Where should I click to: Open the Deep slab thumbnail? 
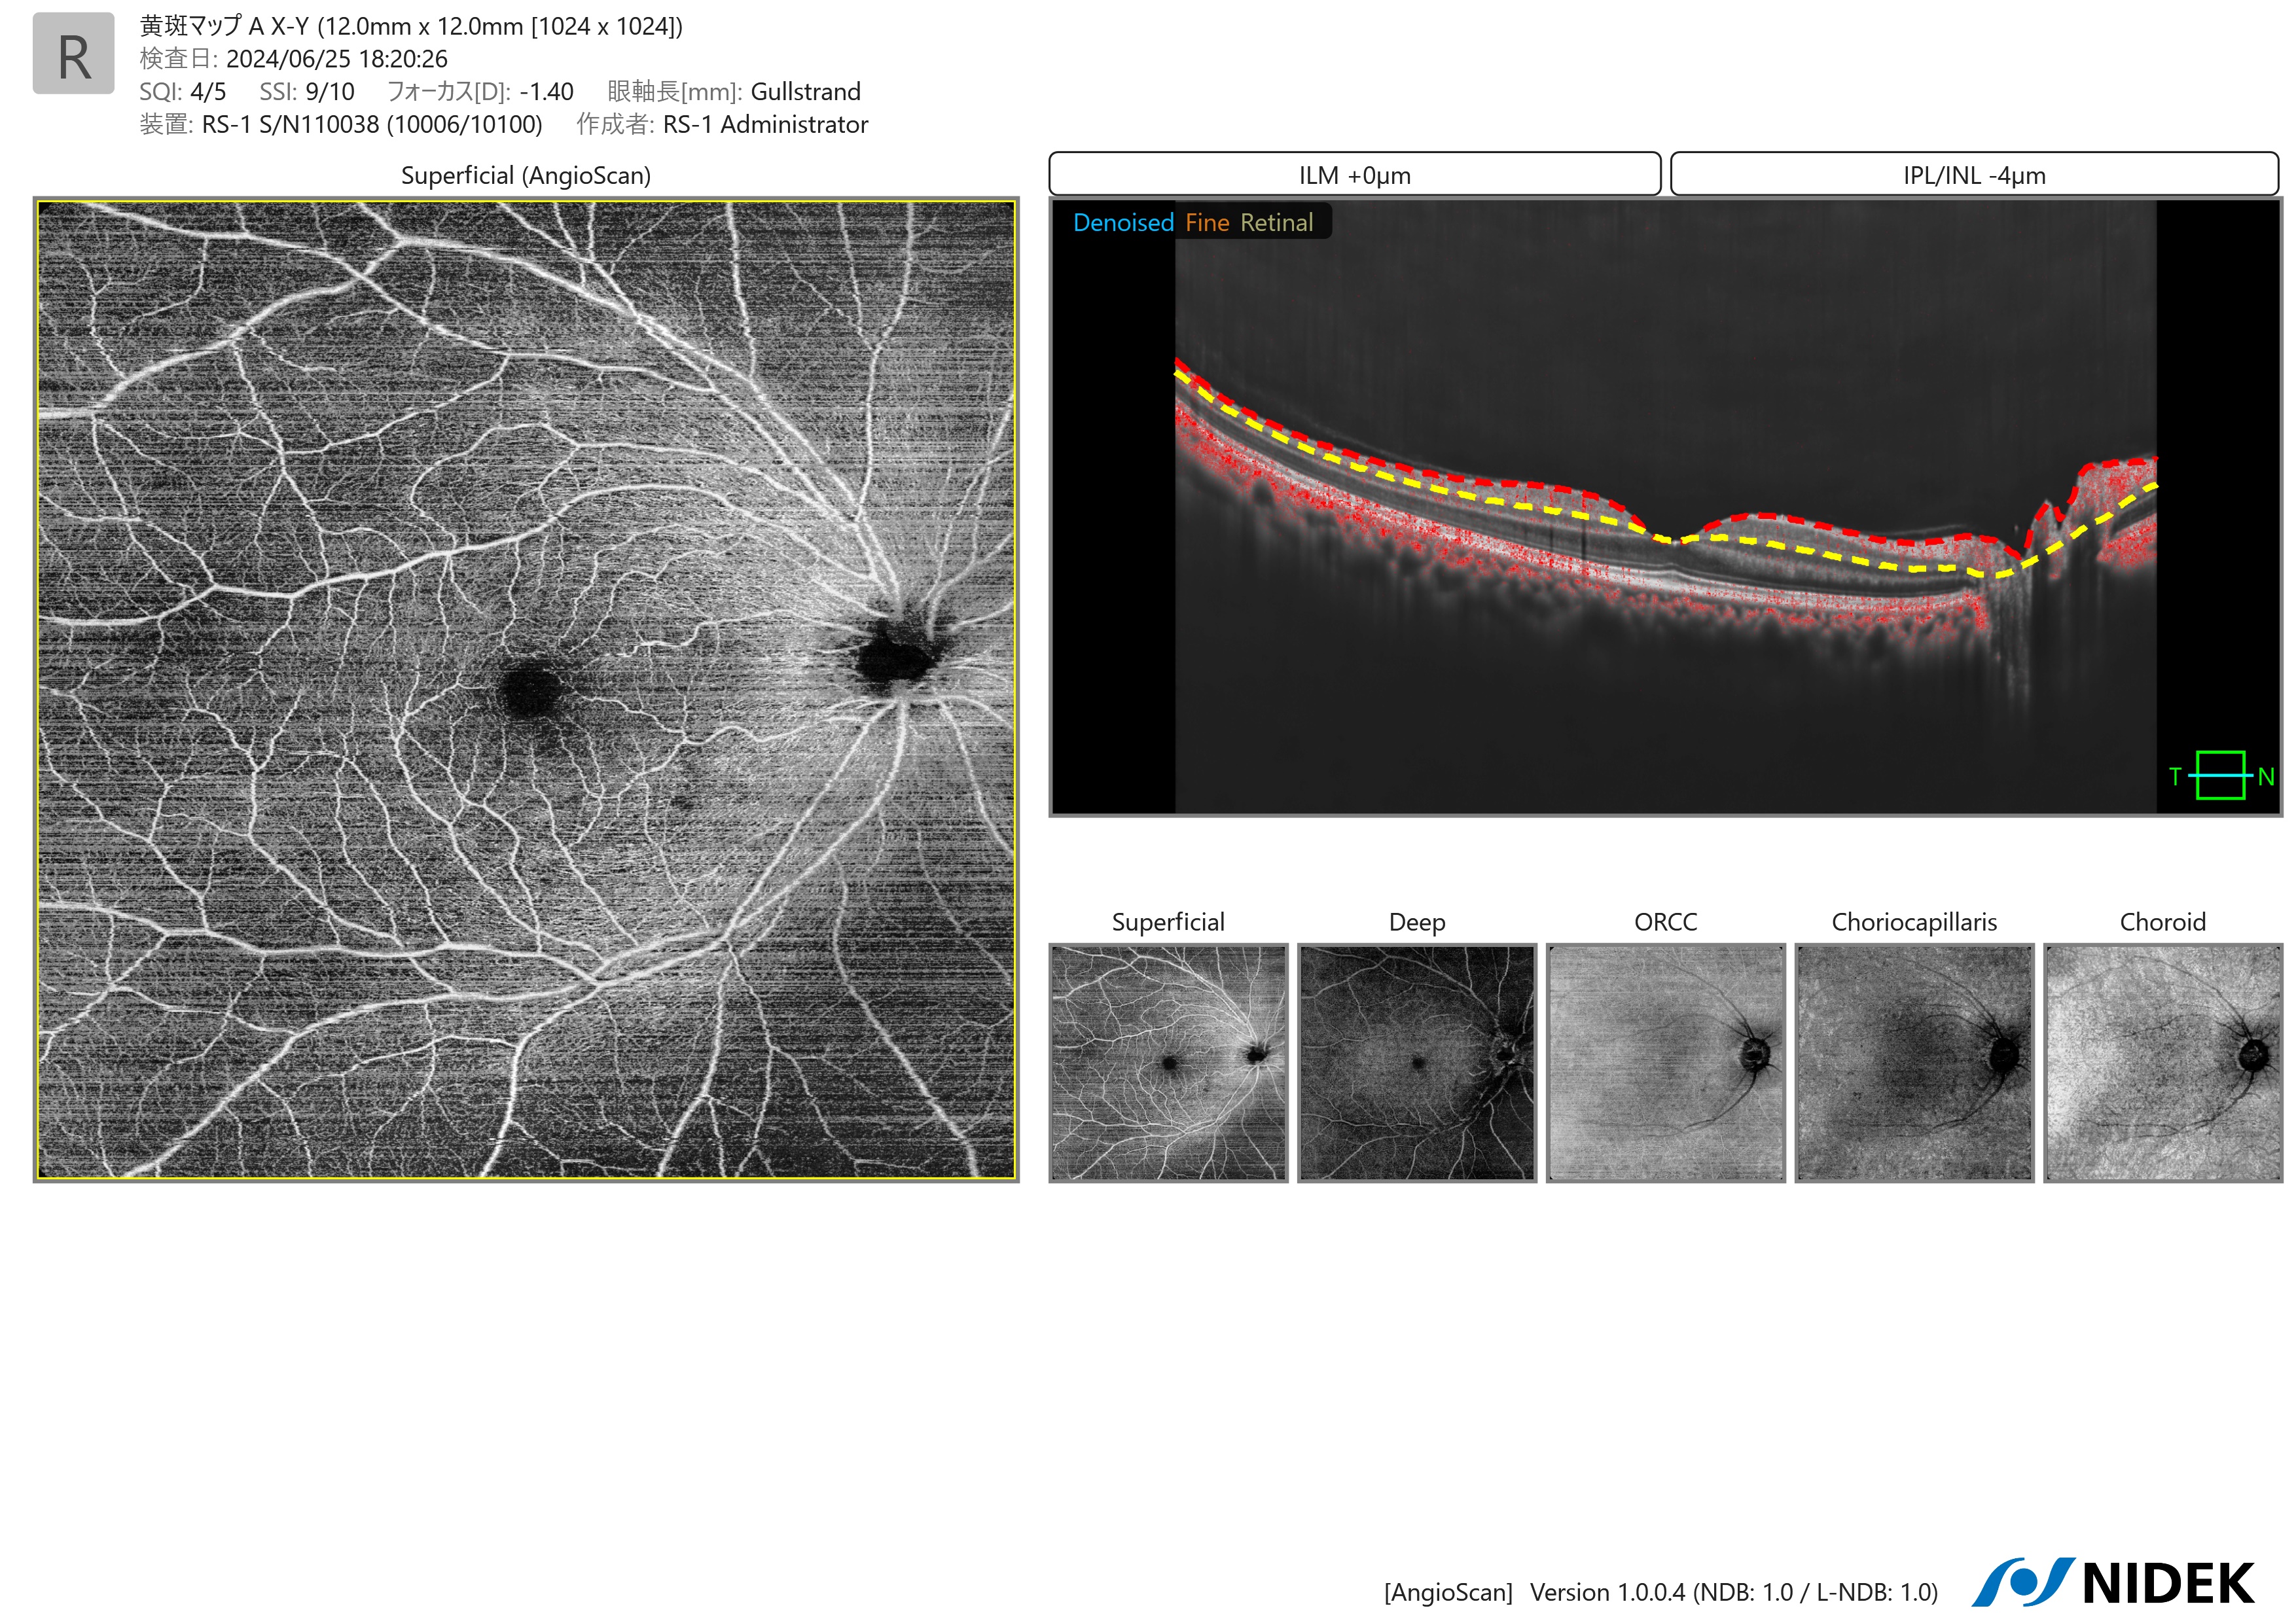pyautogui.click(x=1417, y=1062)
